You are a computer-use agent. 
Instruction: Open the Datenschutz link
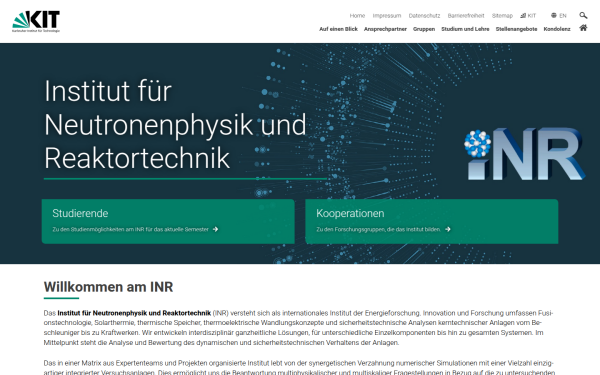[x=424, y=16]
